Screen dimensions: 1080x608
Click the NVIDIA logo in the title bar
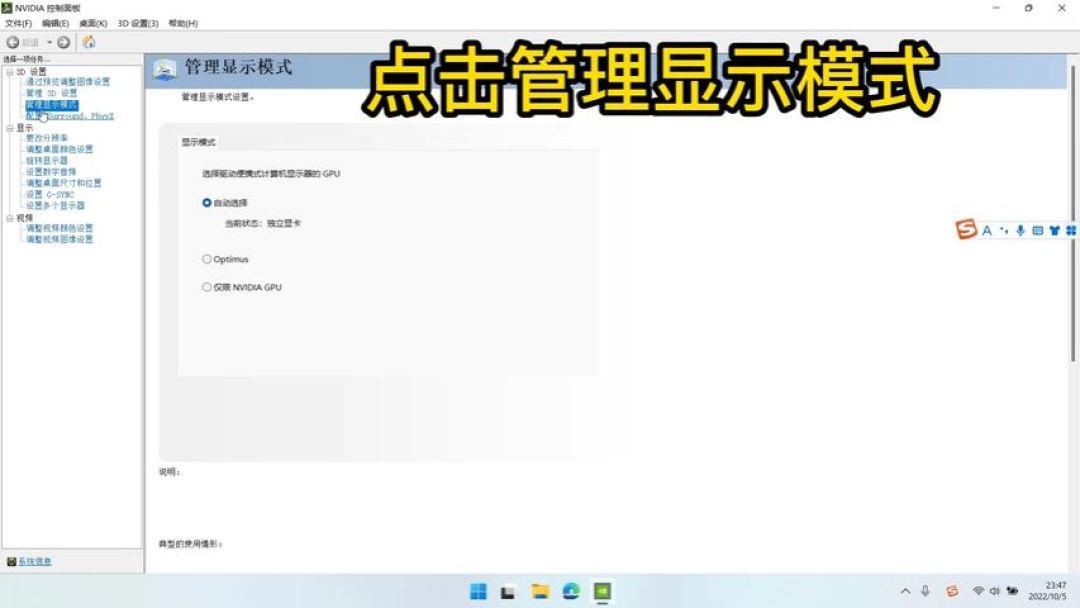pyautogui.click(x=7, y=8)
